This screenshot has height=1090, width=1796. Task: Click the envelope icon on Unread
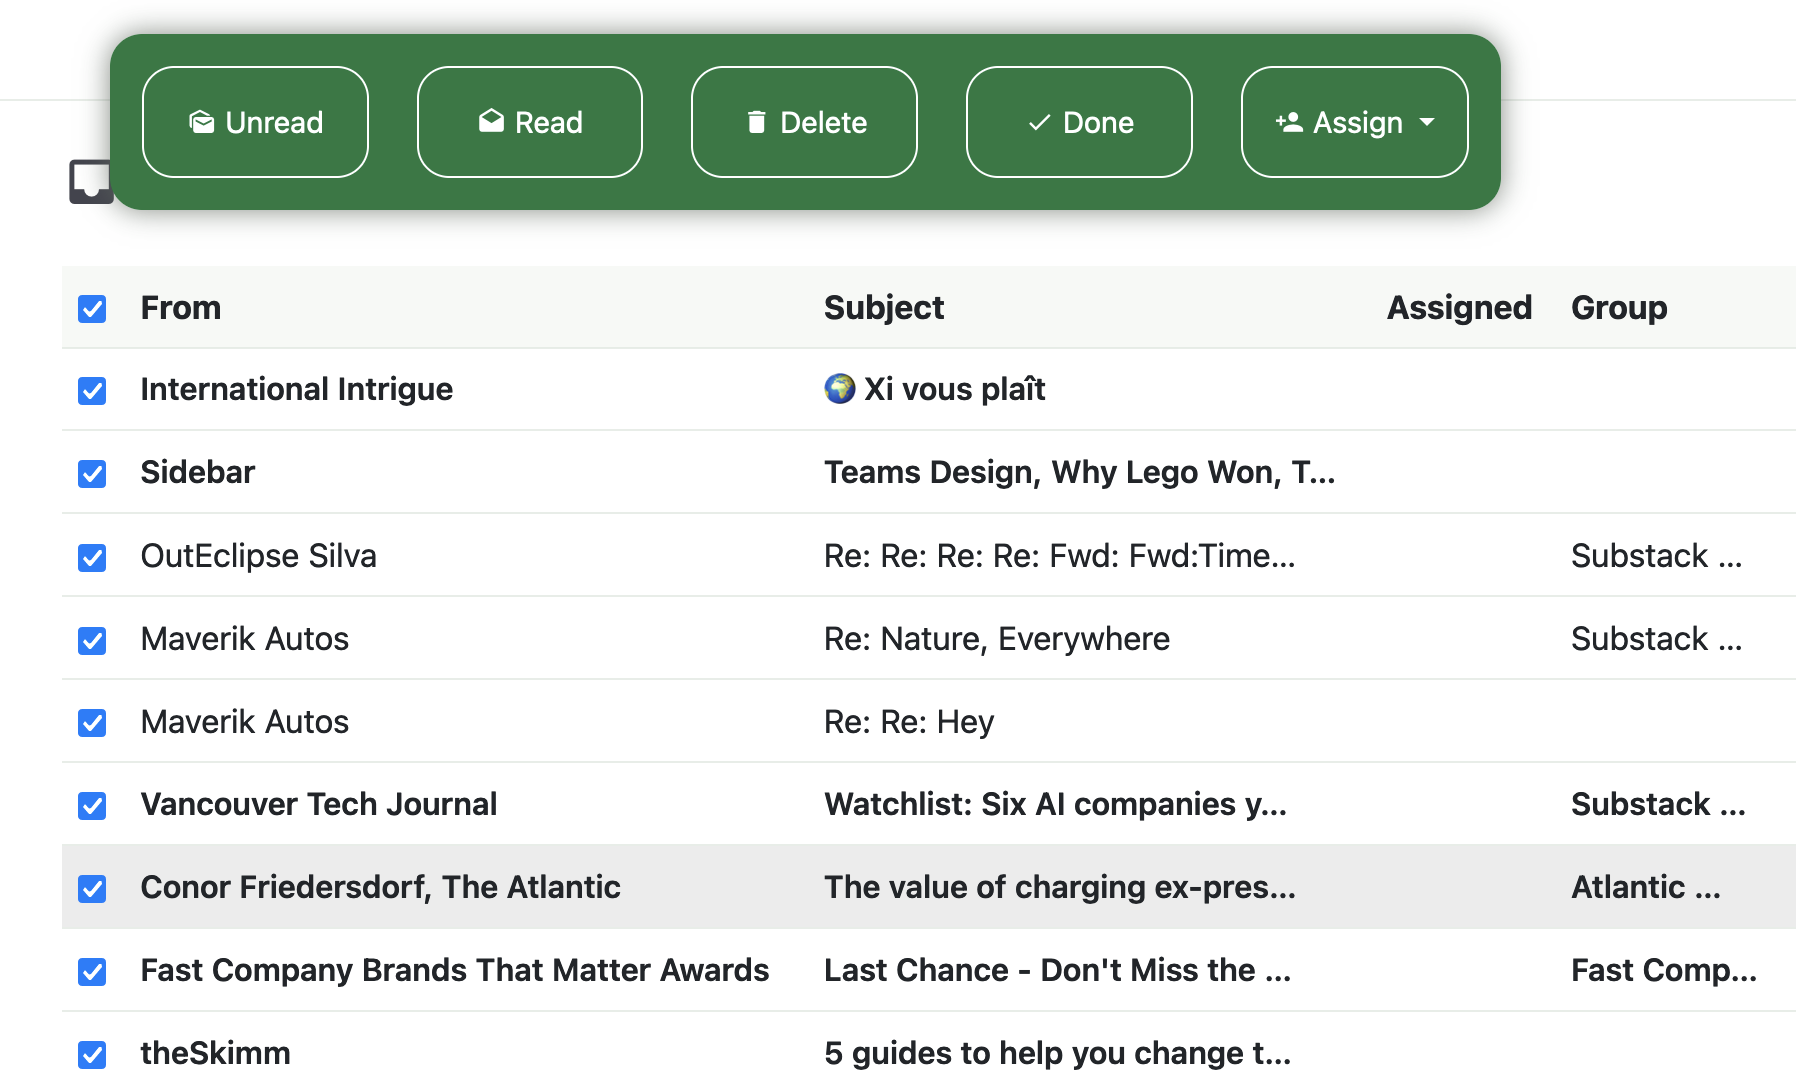coord(202,122)
